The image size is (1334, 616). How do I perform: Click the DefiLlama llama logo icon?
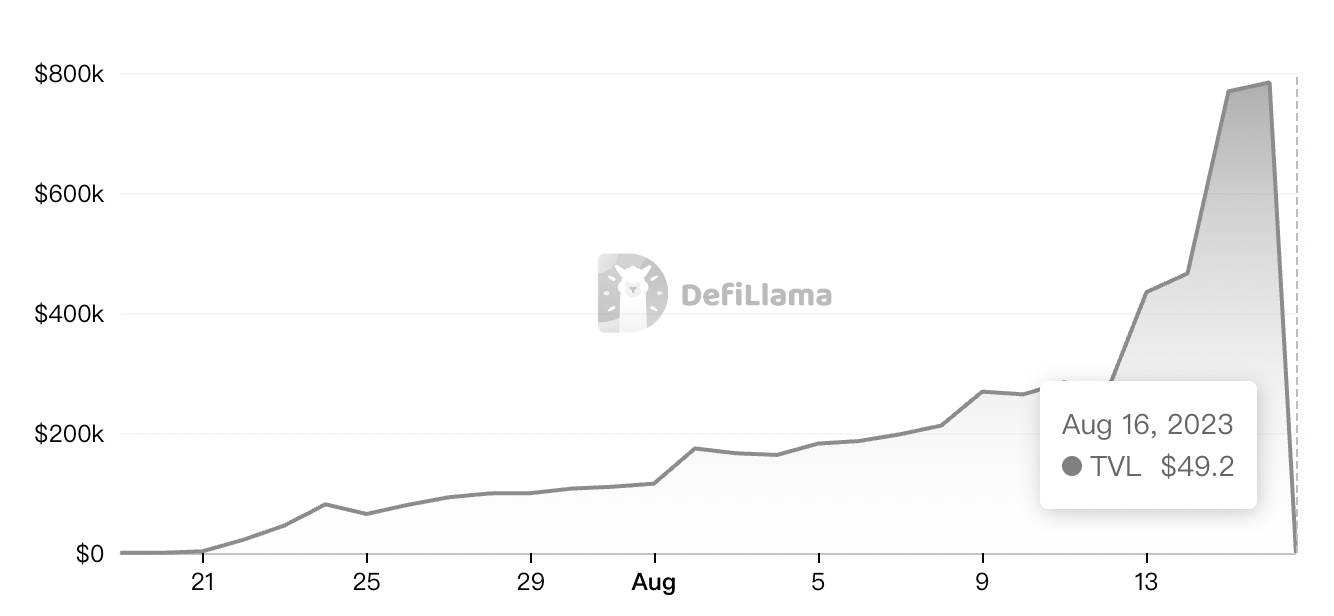pos(632,292)
